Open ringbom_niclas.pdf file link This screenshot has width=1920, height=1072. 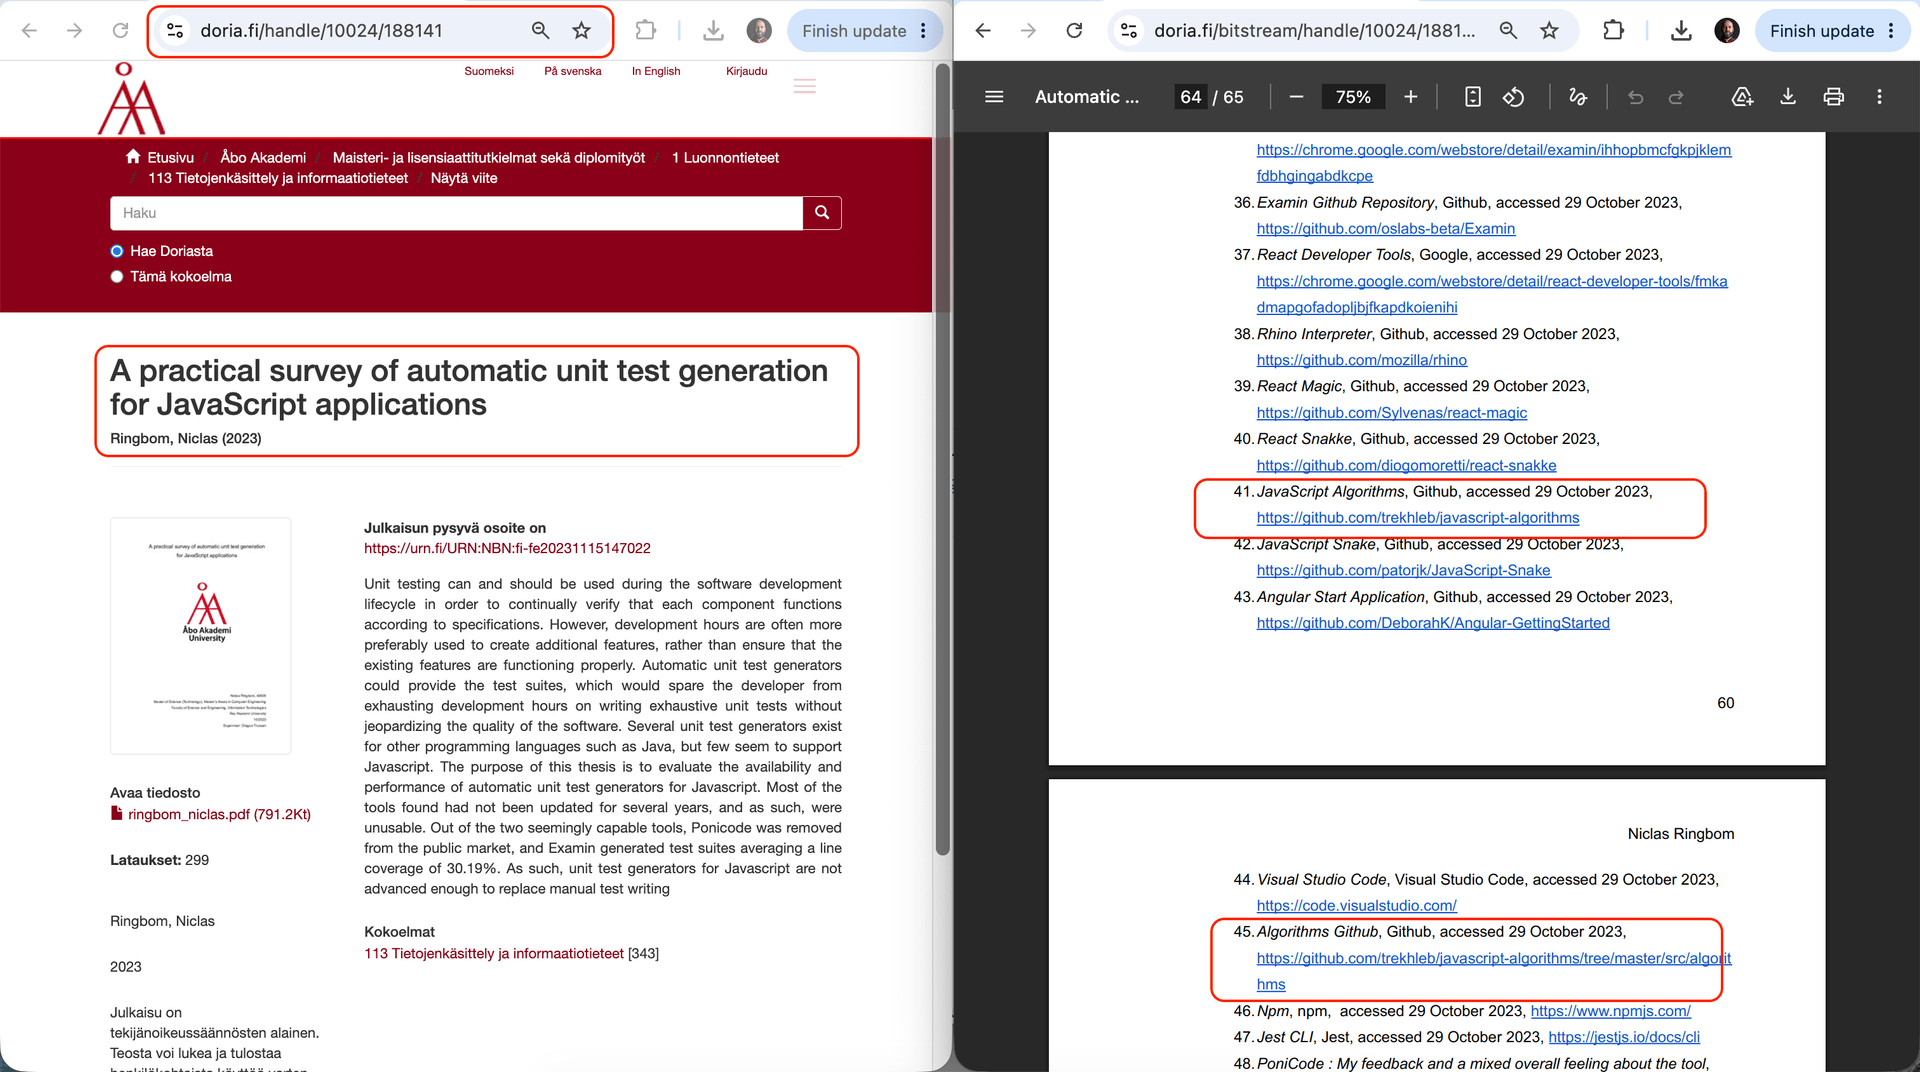[x=219, y=814]
